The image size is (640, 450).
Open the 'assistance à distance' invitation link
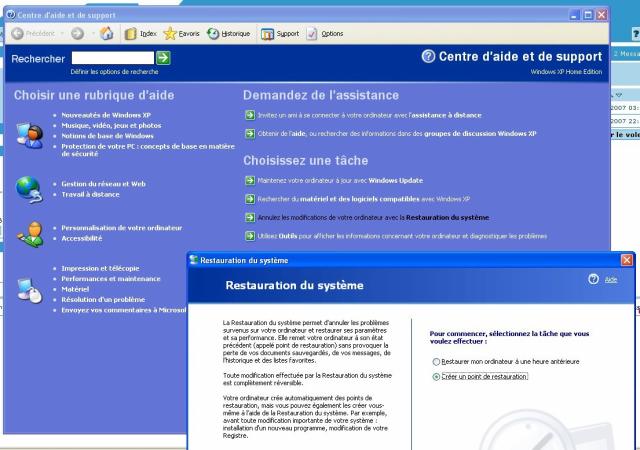point(369,116)
